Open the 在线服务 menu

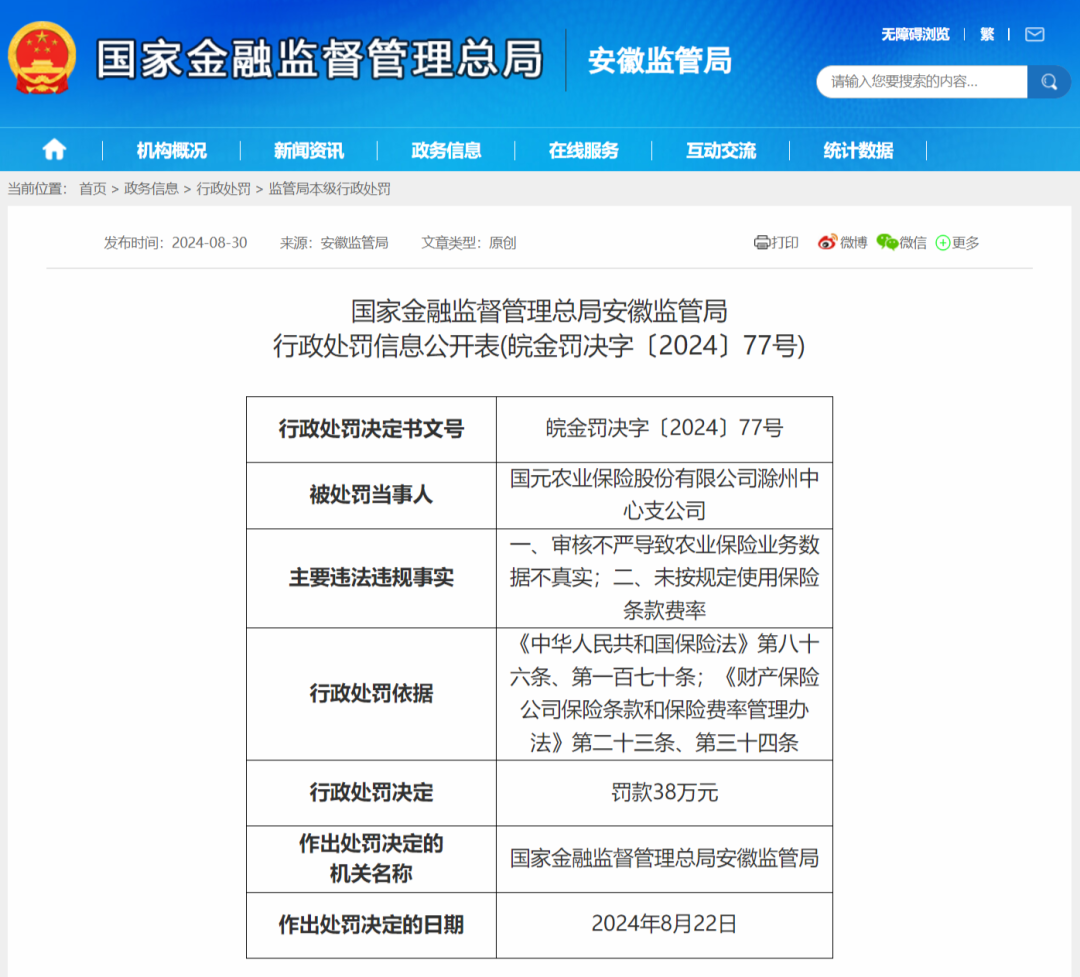point(583,150)
